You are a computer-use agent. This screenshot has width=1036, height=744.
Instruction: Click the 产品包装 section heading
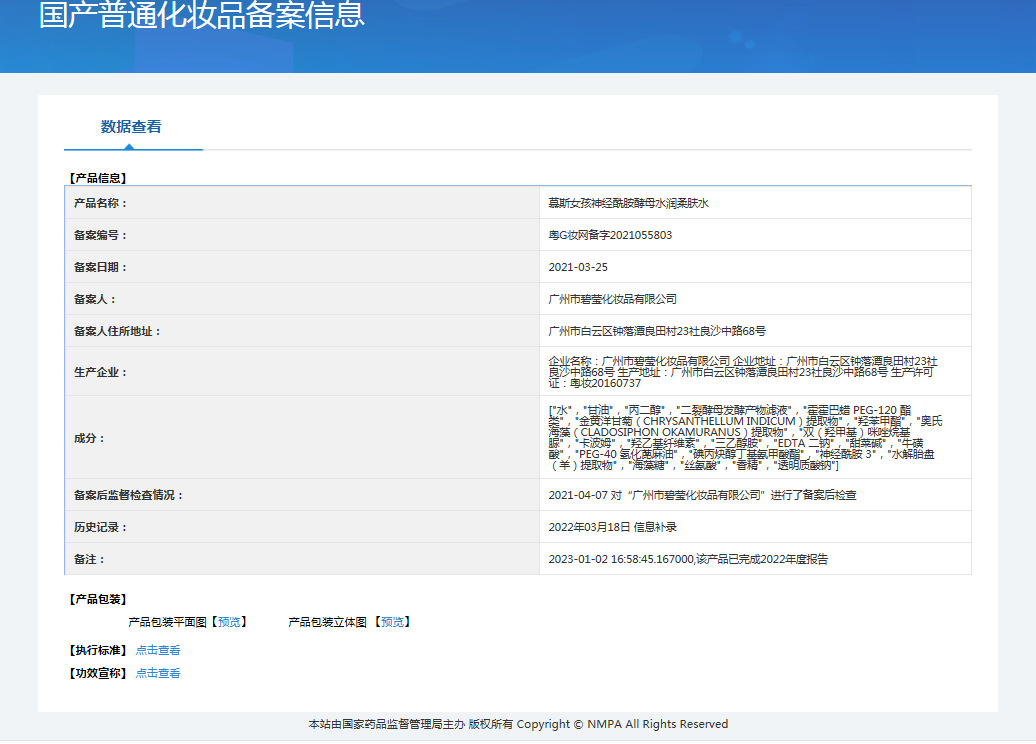click(x=98, y=599)
